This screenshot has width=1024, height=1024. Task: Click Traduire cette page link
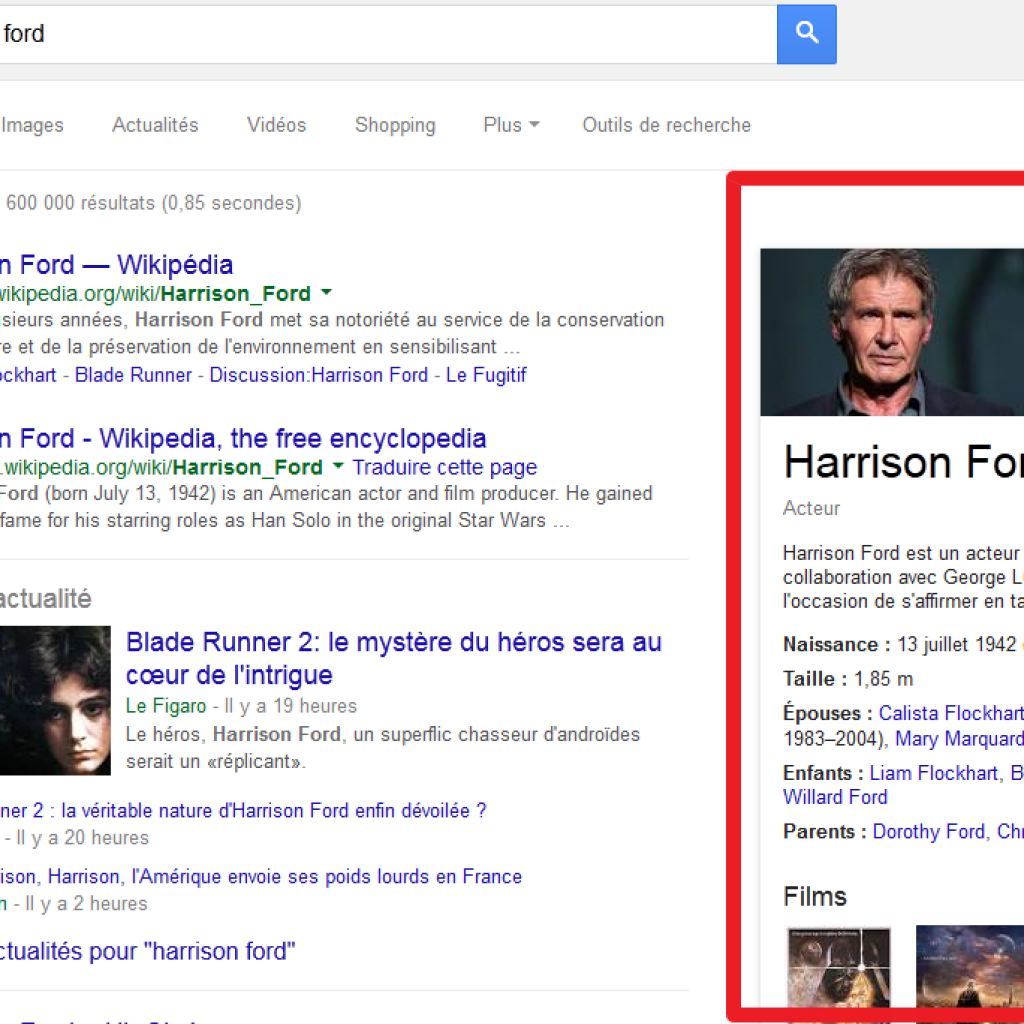[x=444, y=467]
